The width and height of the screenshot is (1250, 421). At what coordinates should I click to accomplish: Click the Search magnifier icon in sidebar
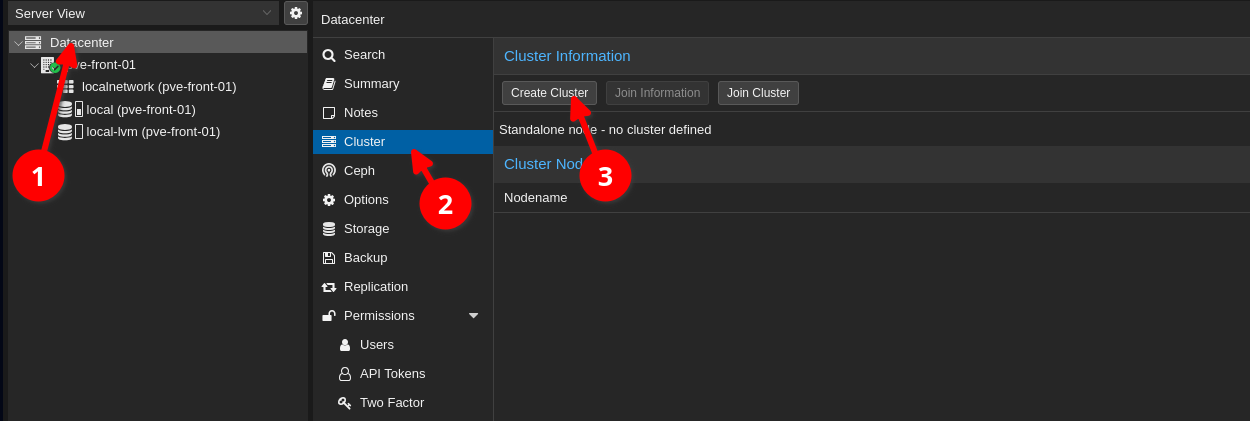pyautogui.click(x=329, y=55)
